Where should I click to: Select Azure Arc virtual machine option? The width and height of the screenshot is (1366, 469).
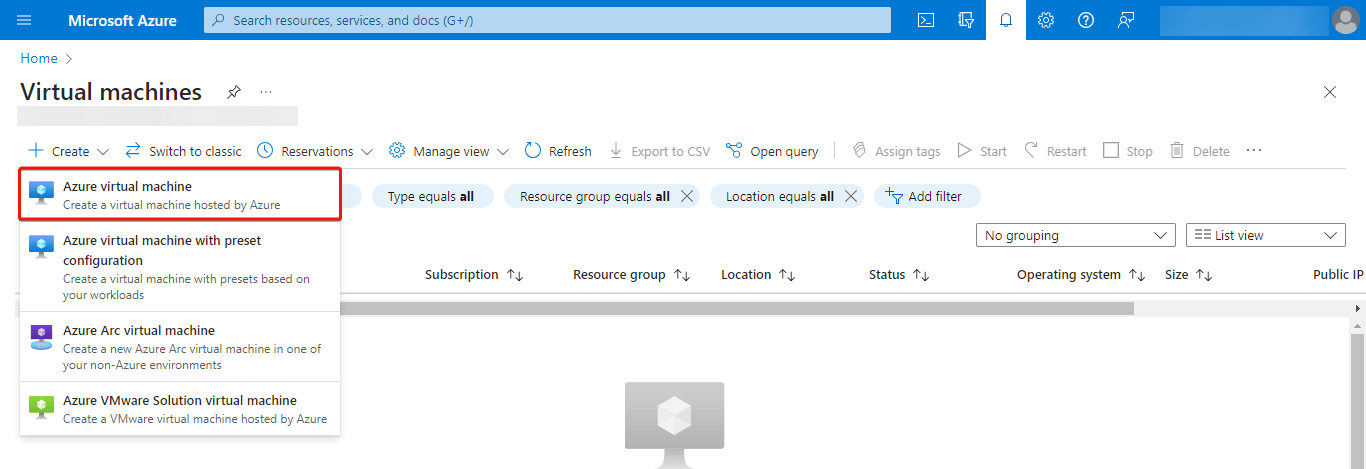tap(180, 346)
